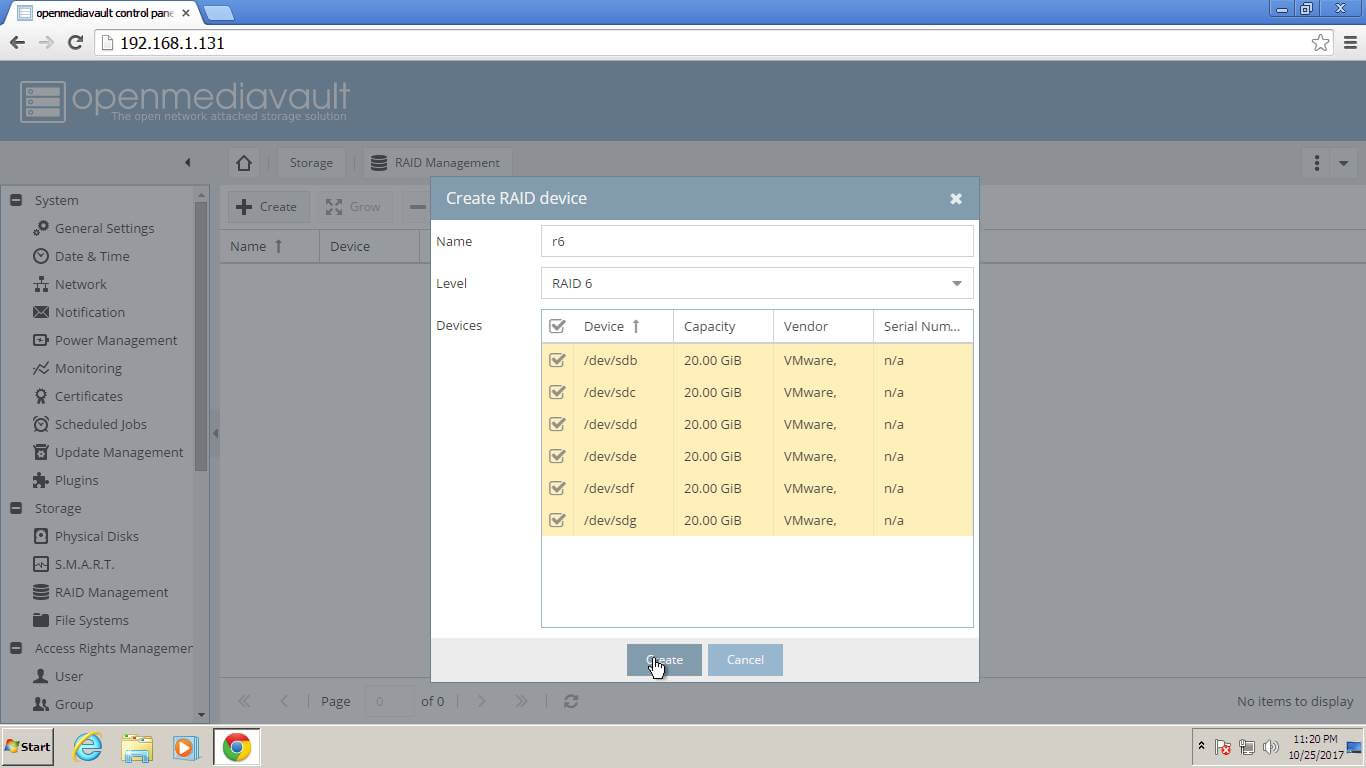Viewport: 1366px width, 768px height.
Task: Click the Monitoring chart icon
Action: coord(41,368)
